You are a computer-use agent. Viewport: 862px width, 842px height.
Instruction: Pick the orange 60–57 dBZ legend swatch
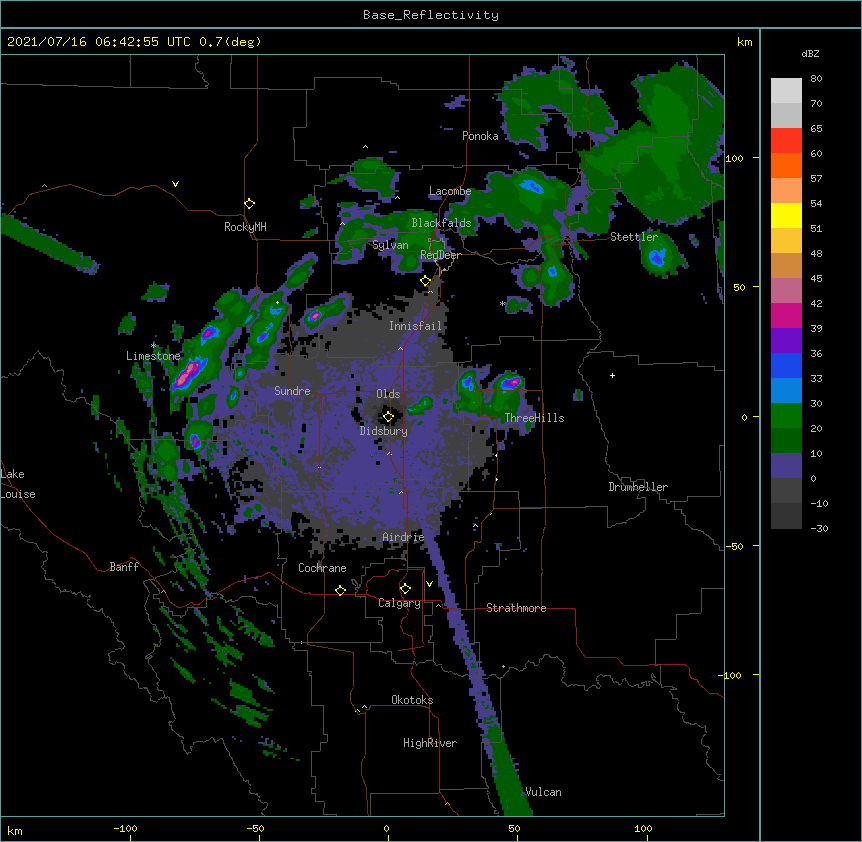[x=786, y=165]
